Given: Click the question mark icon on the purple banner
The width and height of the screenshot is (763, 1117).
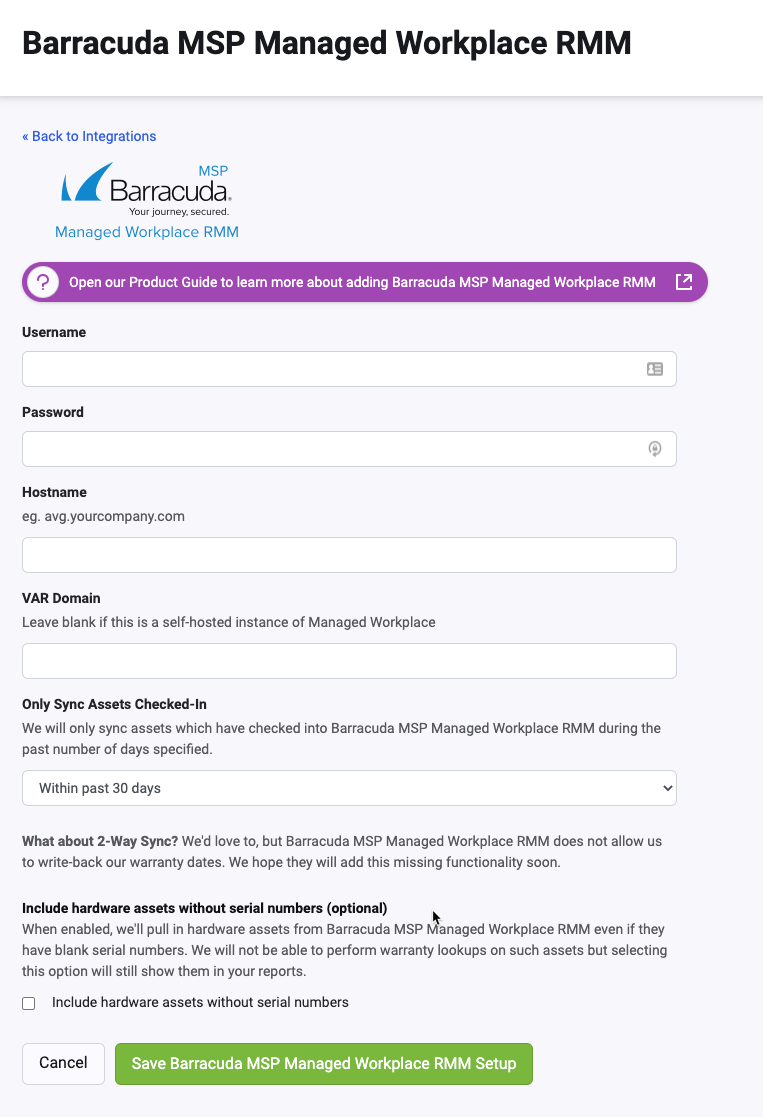Looking at the screenshot, I should 42,282.
